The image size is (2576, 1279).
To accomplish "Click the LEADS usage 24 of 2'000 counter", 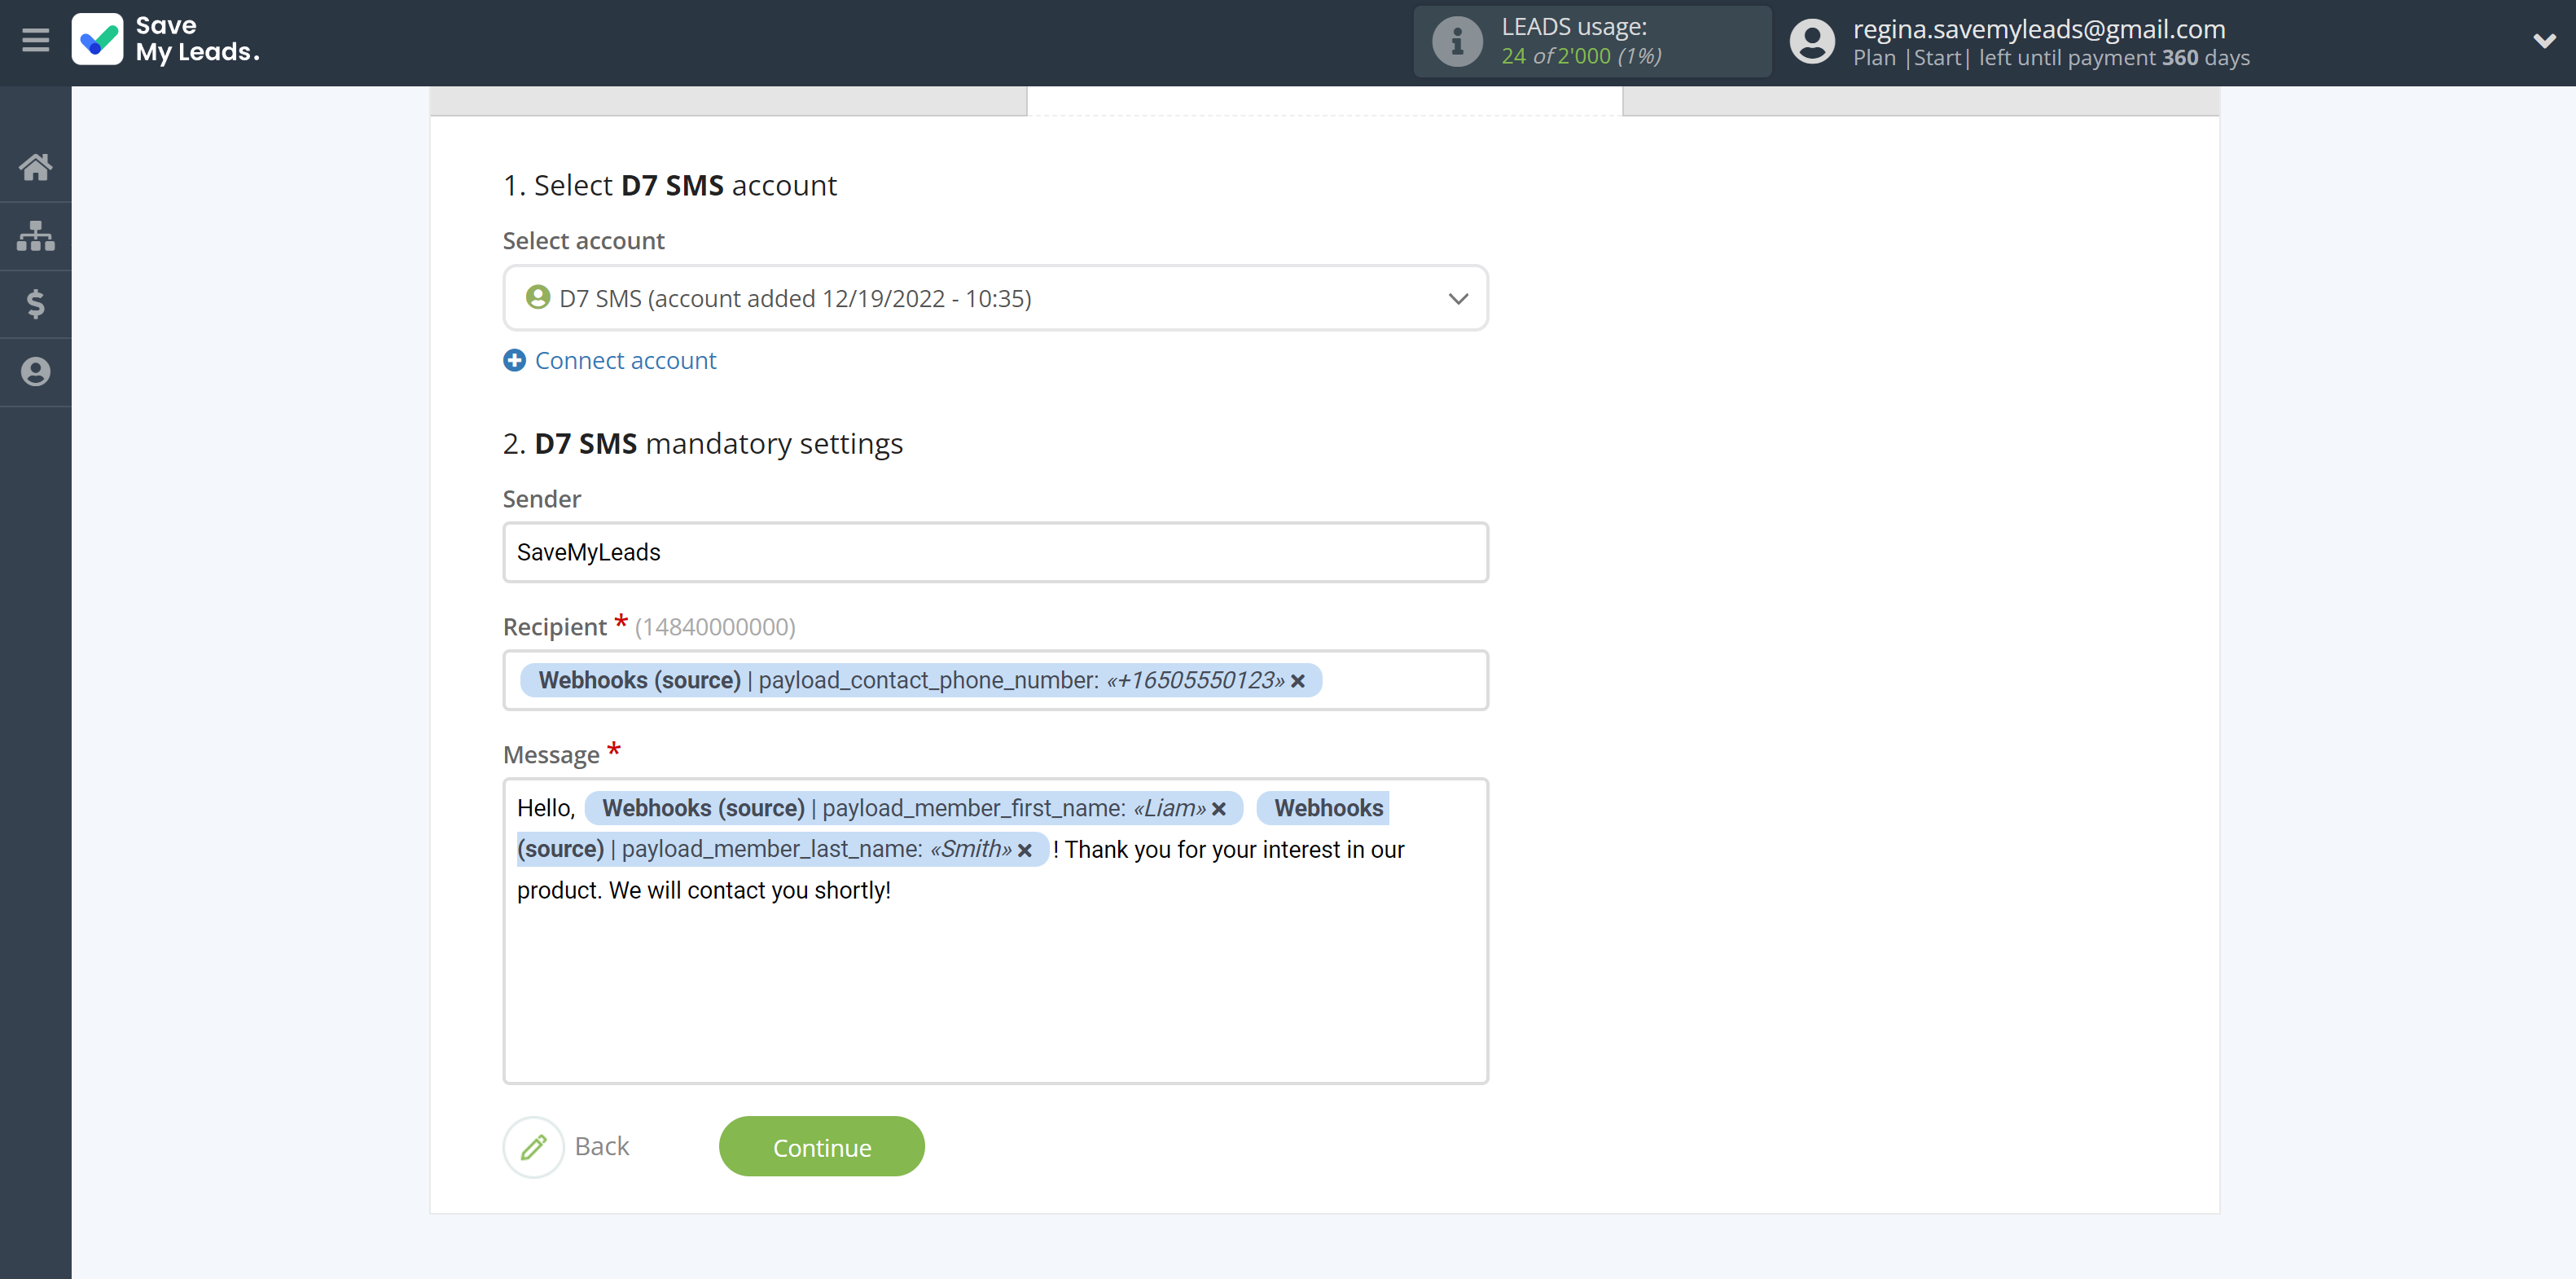I will (x=1581, y=56).
